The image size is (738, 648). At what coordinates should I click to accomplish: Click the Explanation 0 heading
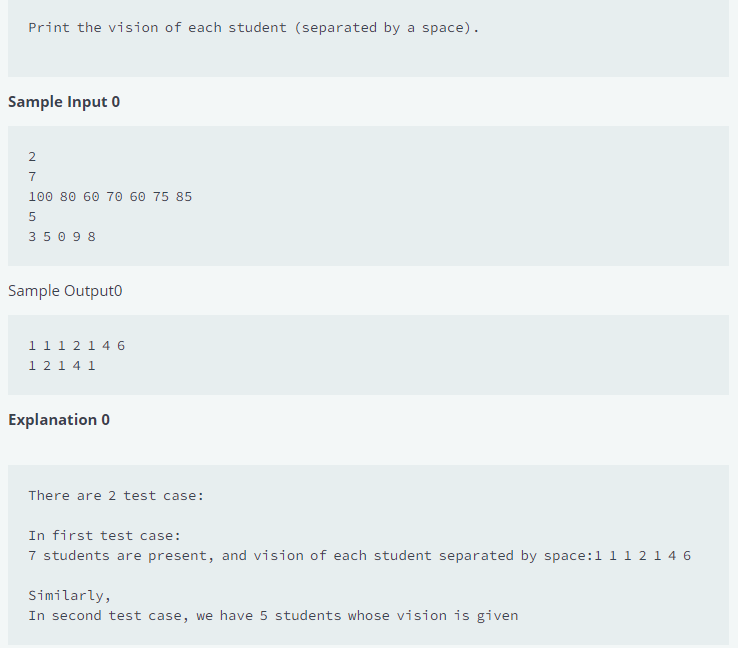tap(59, 419)
